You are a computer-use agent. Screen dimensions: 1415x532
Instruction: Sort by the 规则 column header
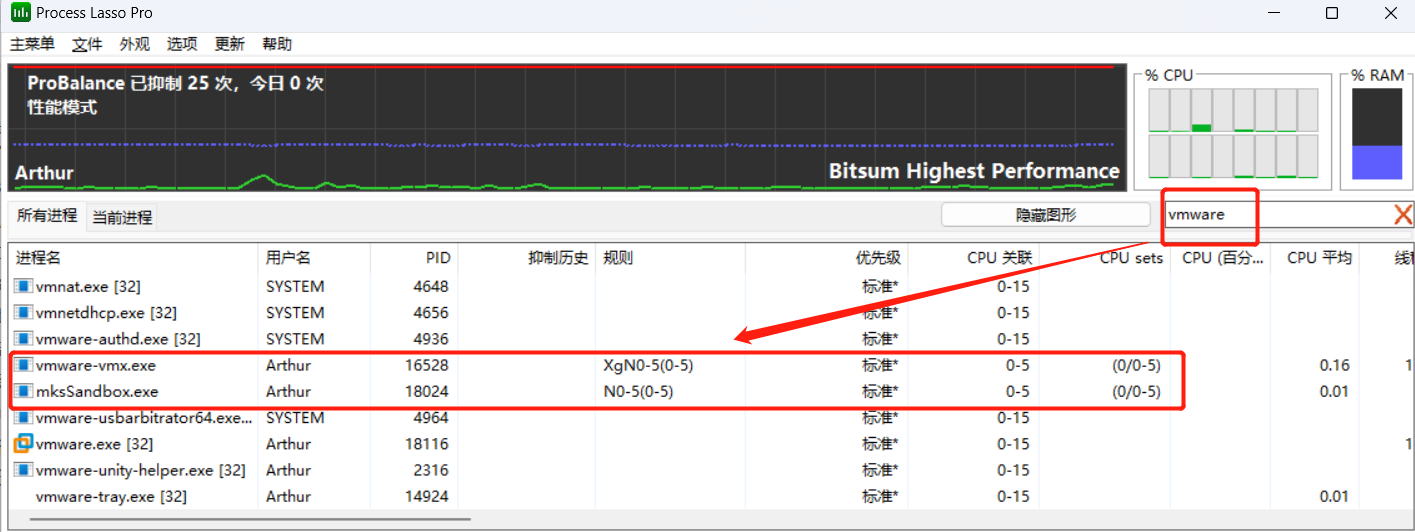click(671, 258)
